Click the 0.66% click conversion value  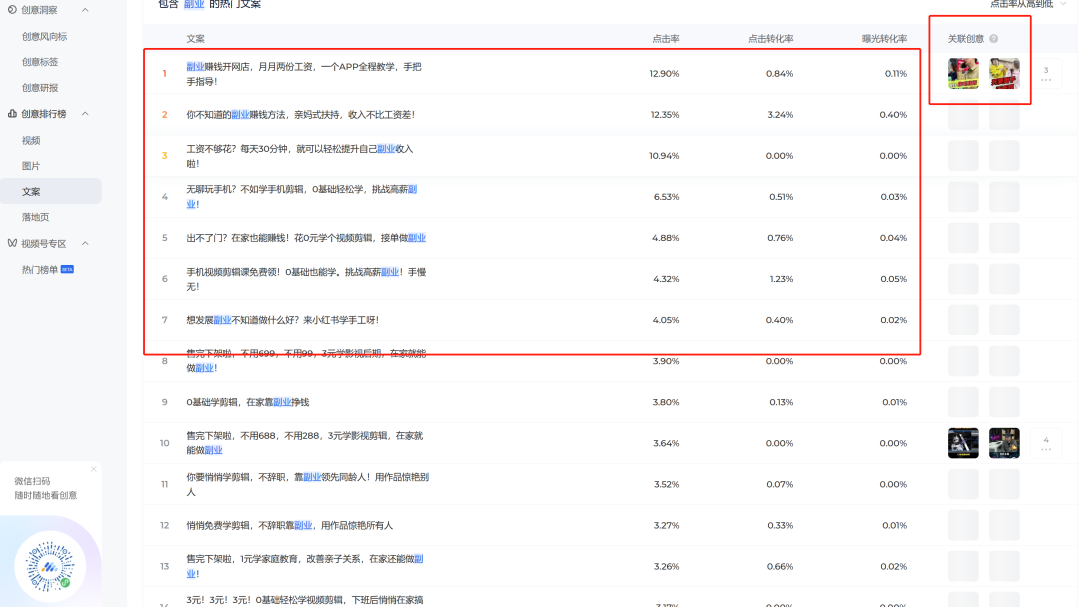(x=780, y=566)
